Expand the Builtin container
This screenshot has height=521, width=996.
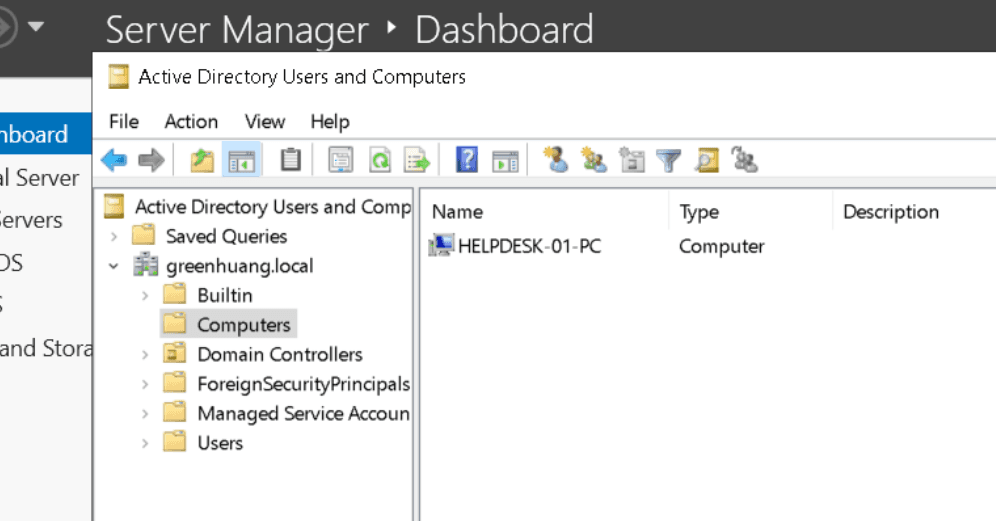[145, 295]
